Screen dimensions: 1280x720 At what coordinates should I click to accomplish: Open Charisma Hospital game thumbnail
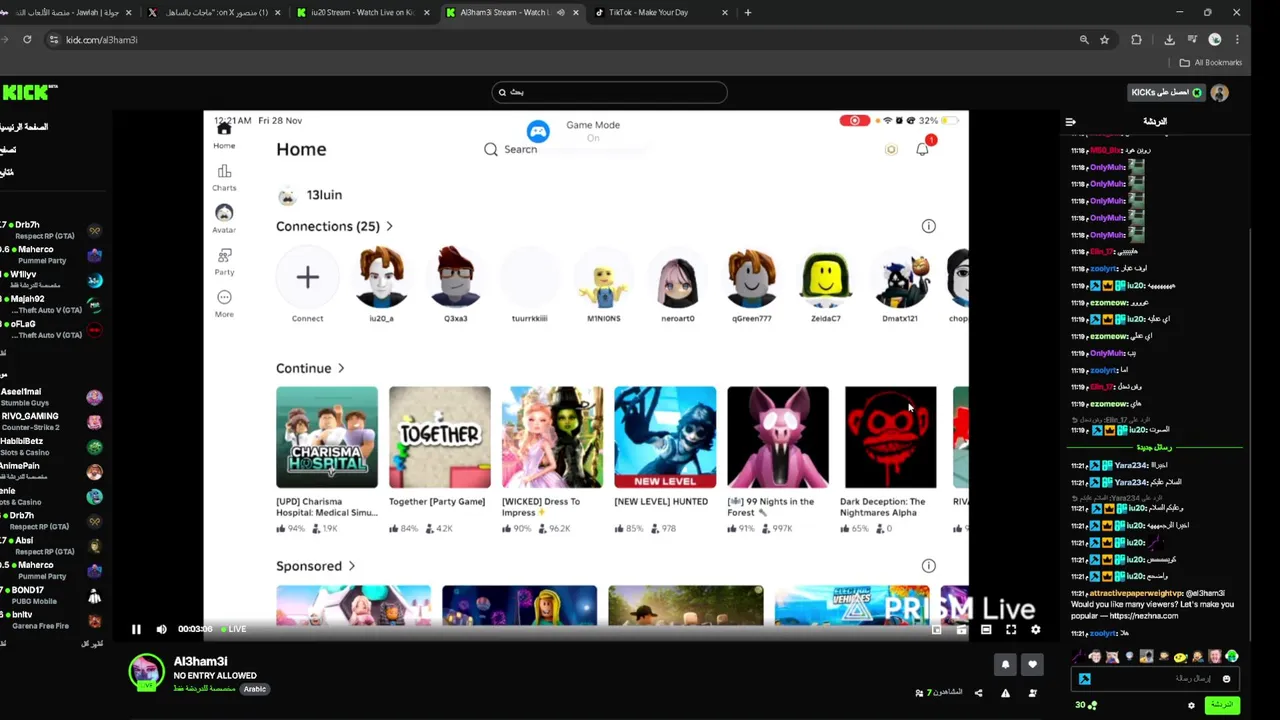pos(327,437)
